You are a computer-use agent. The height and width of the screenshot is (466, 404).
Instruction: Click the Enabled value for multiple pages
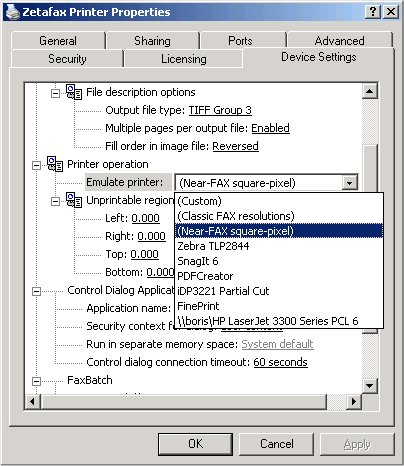270,128
